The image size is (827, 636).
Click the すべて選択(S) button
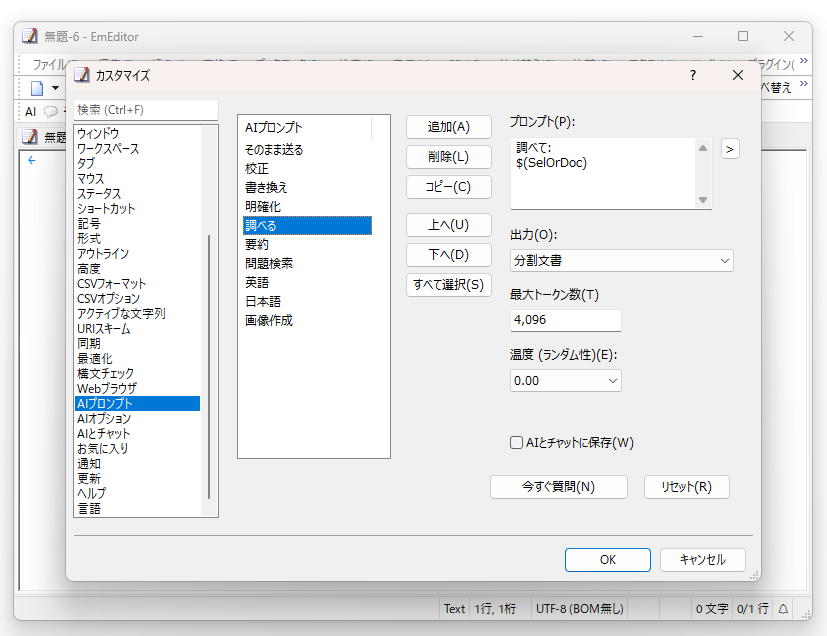click(x=448, y=285)
